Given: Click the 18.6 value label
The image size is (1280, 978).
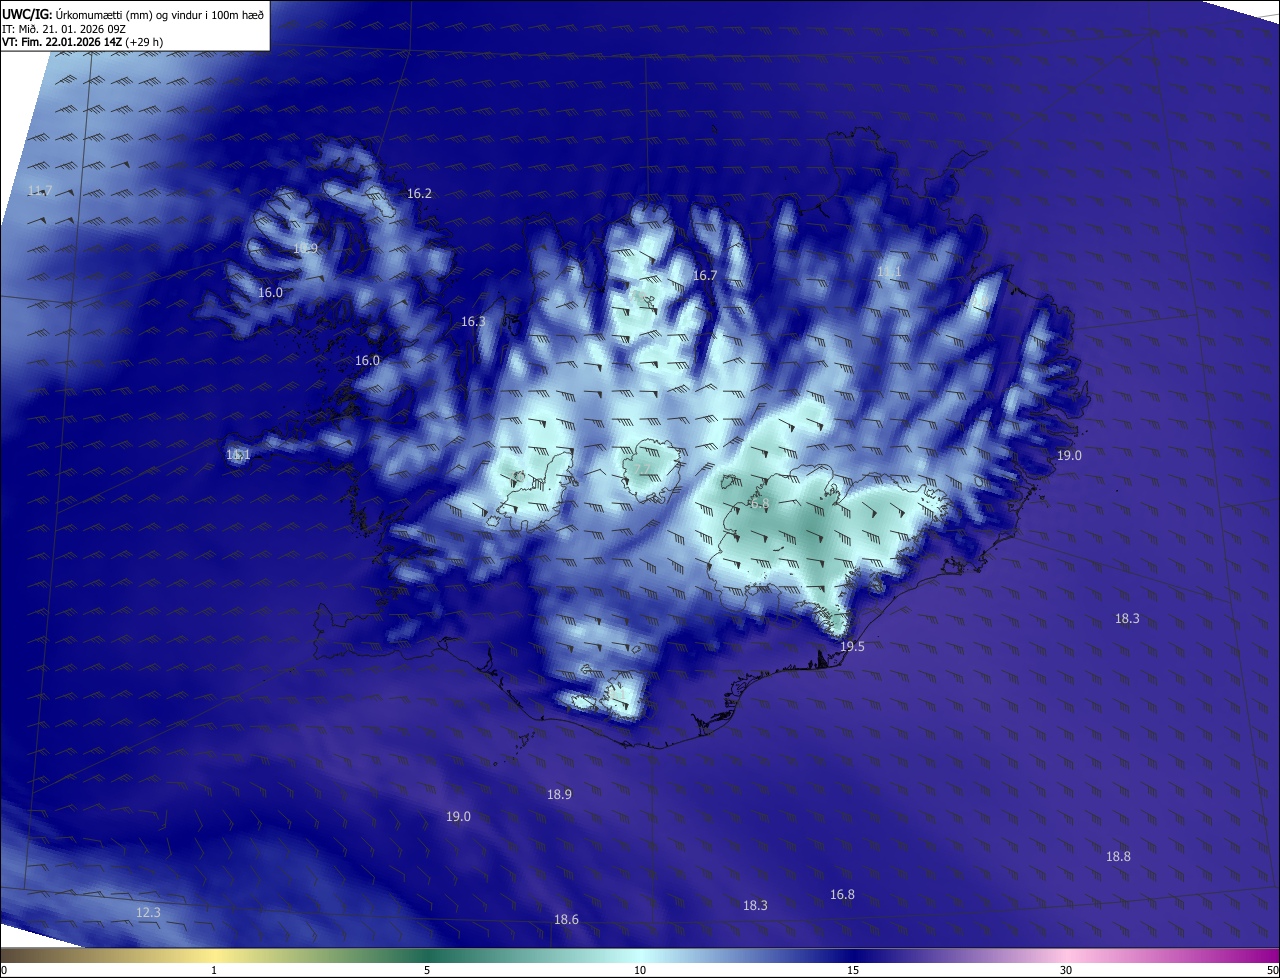Looking at the screenshot, I should [x=566, y=920].
